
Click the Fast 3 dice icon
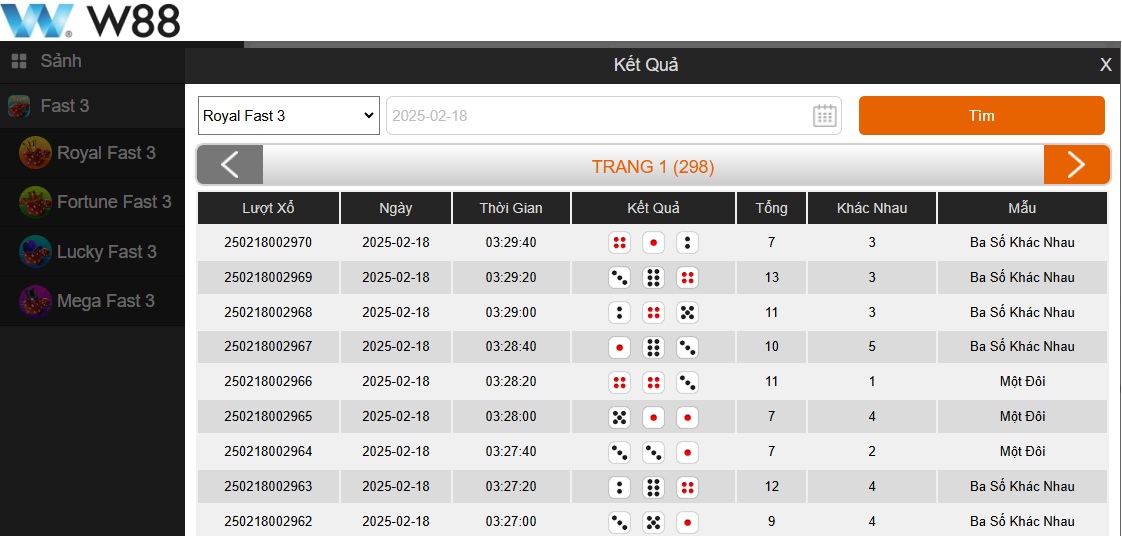tap(19, 106)
